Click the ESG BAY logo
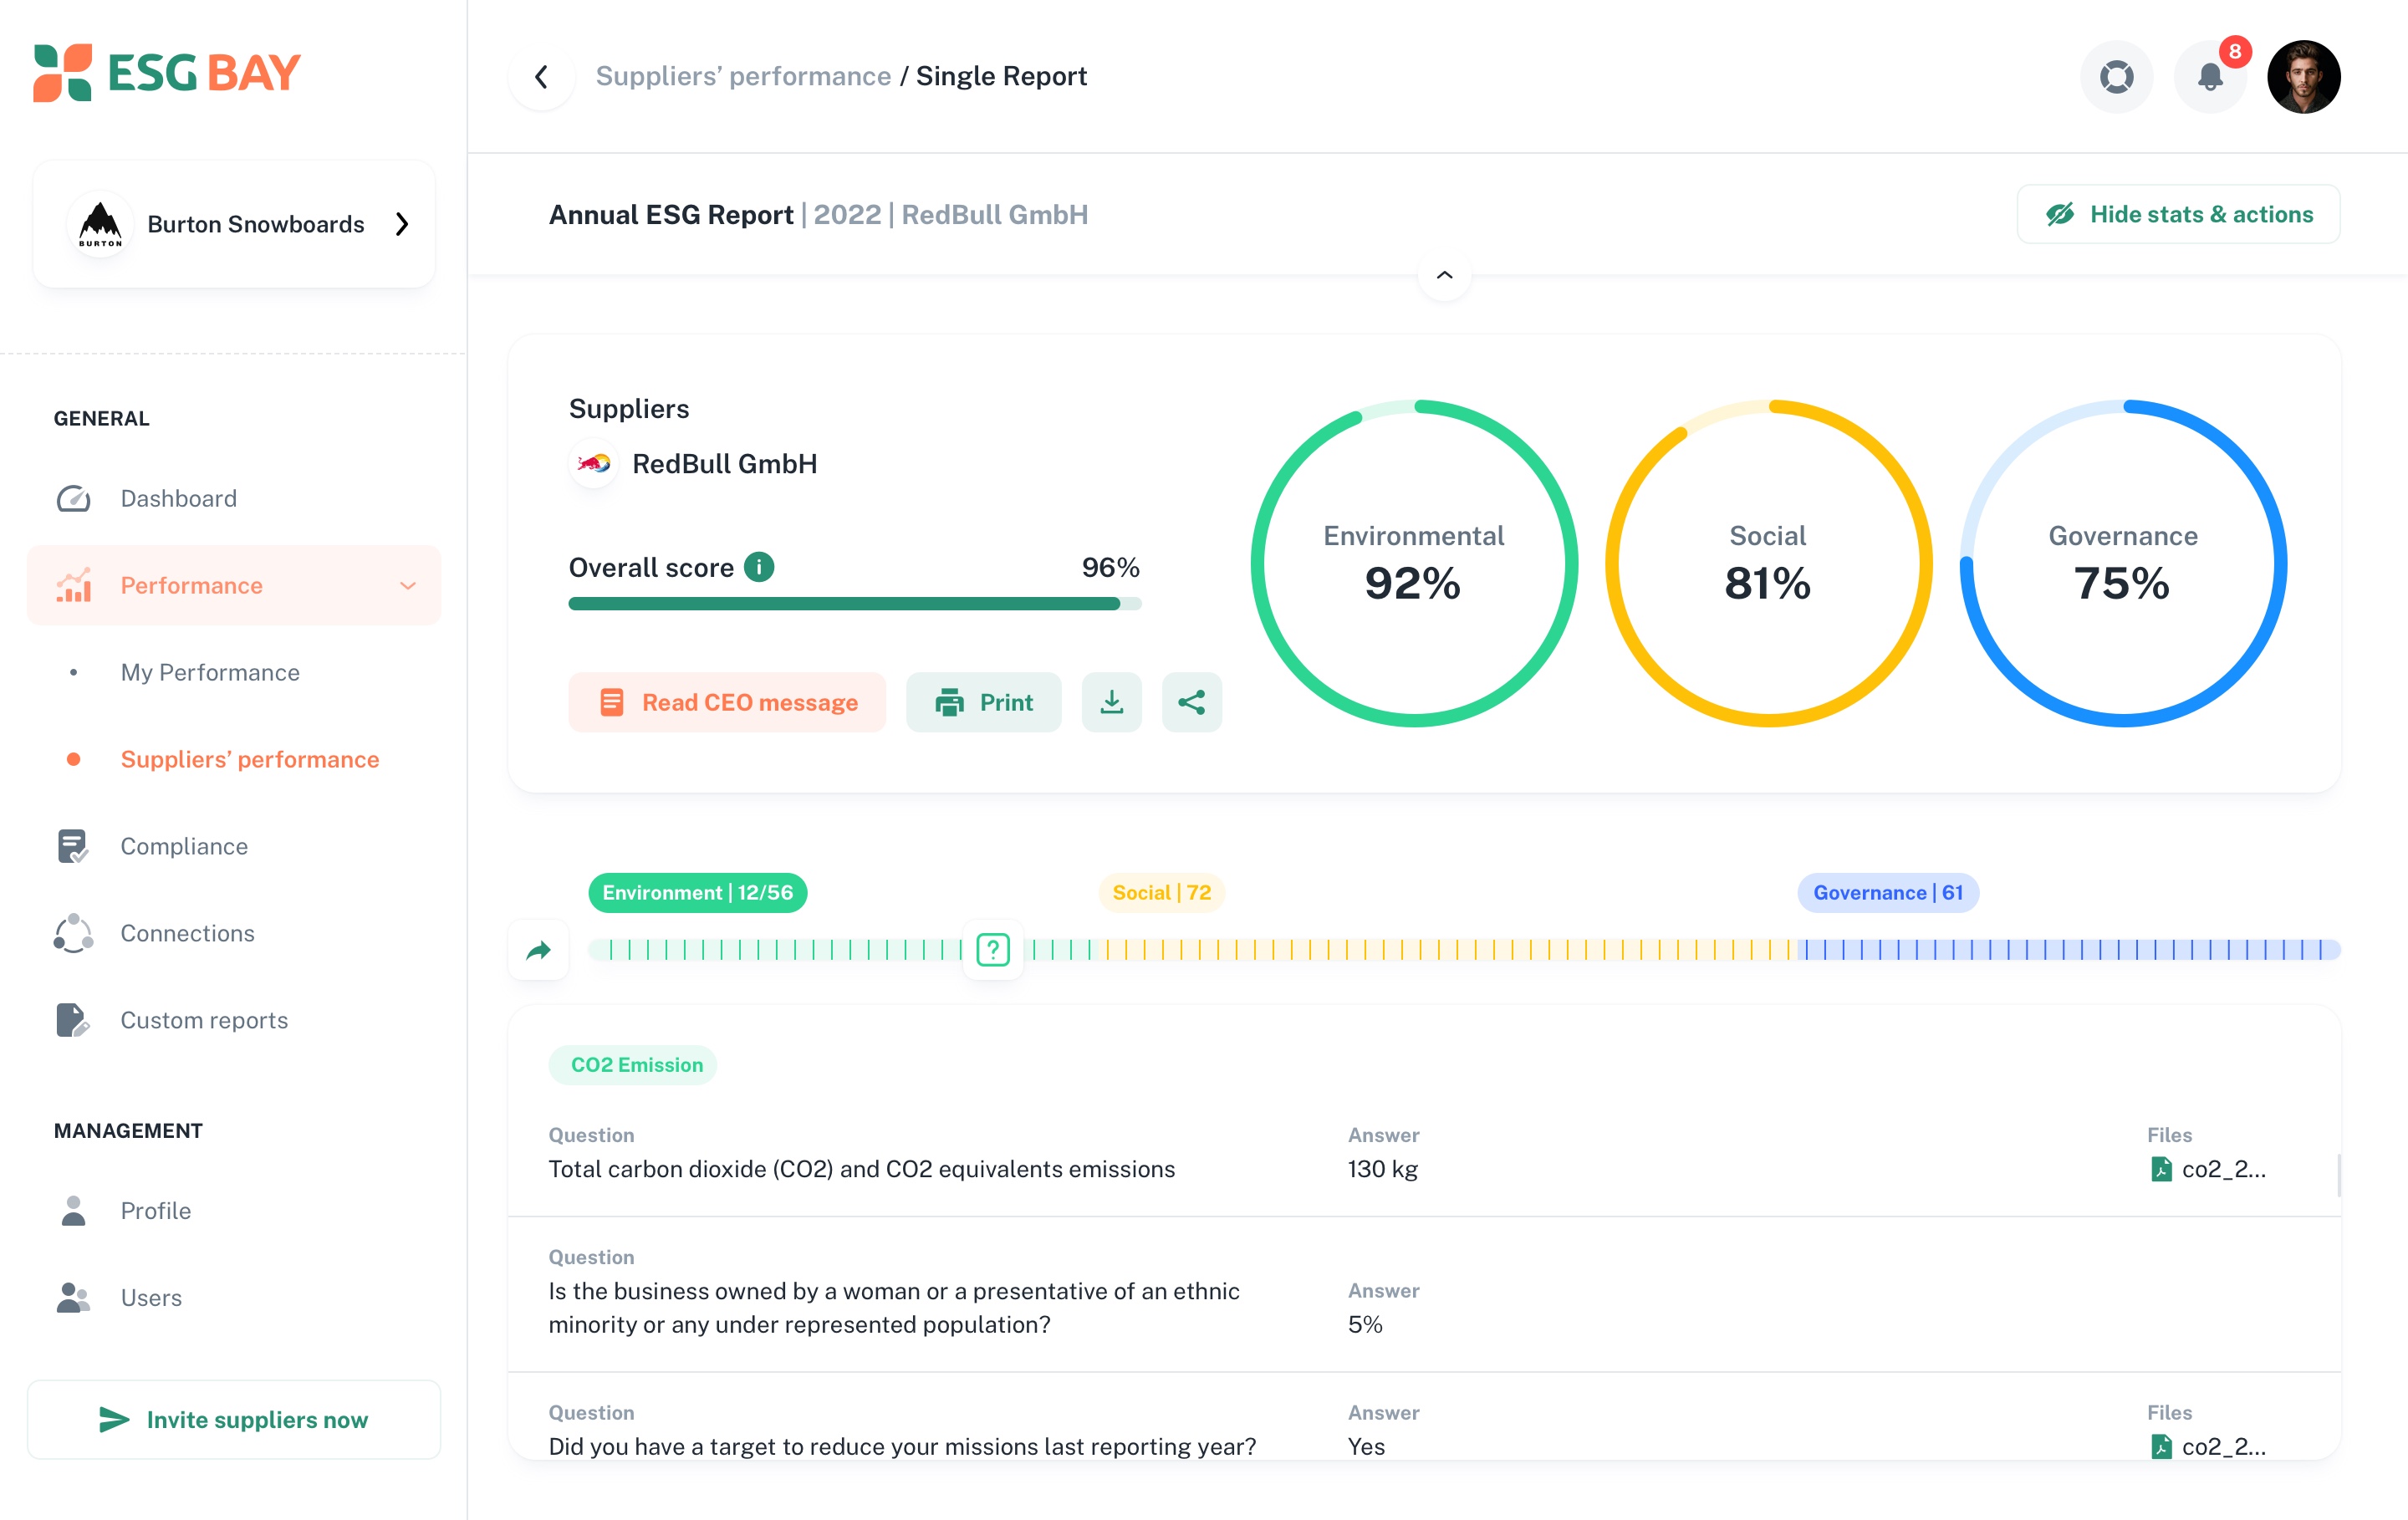 pos(167,73)
